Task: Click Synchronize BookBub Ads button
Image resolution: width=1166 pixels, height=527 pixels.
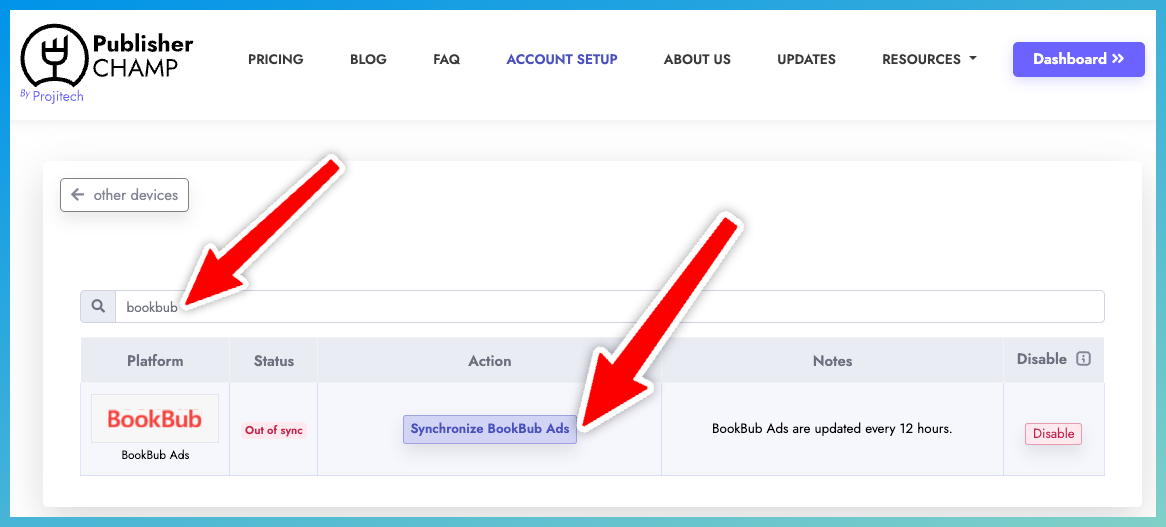Action: (x=490, y=429)
